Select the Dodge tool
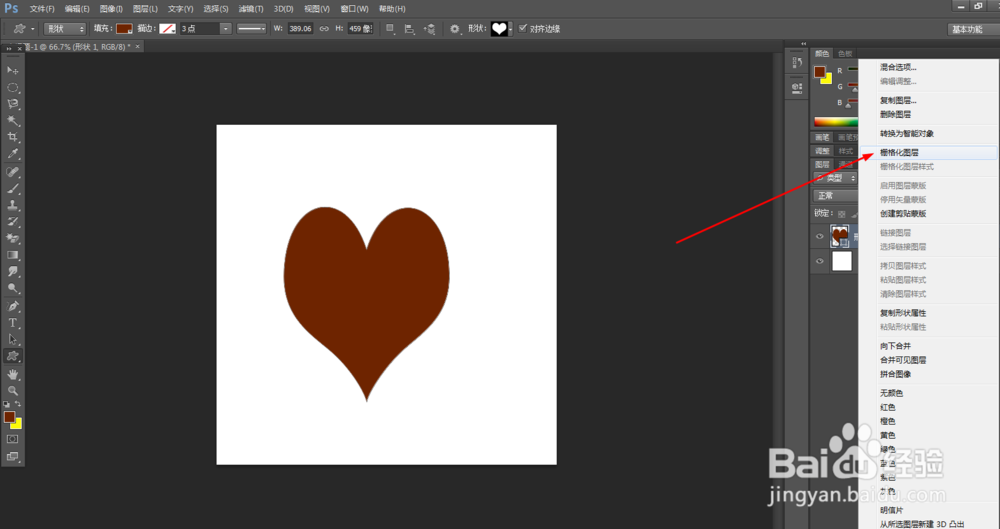Screen dimensions: 1000x529 click(13, 288)
